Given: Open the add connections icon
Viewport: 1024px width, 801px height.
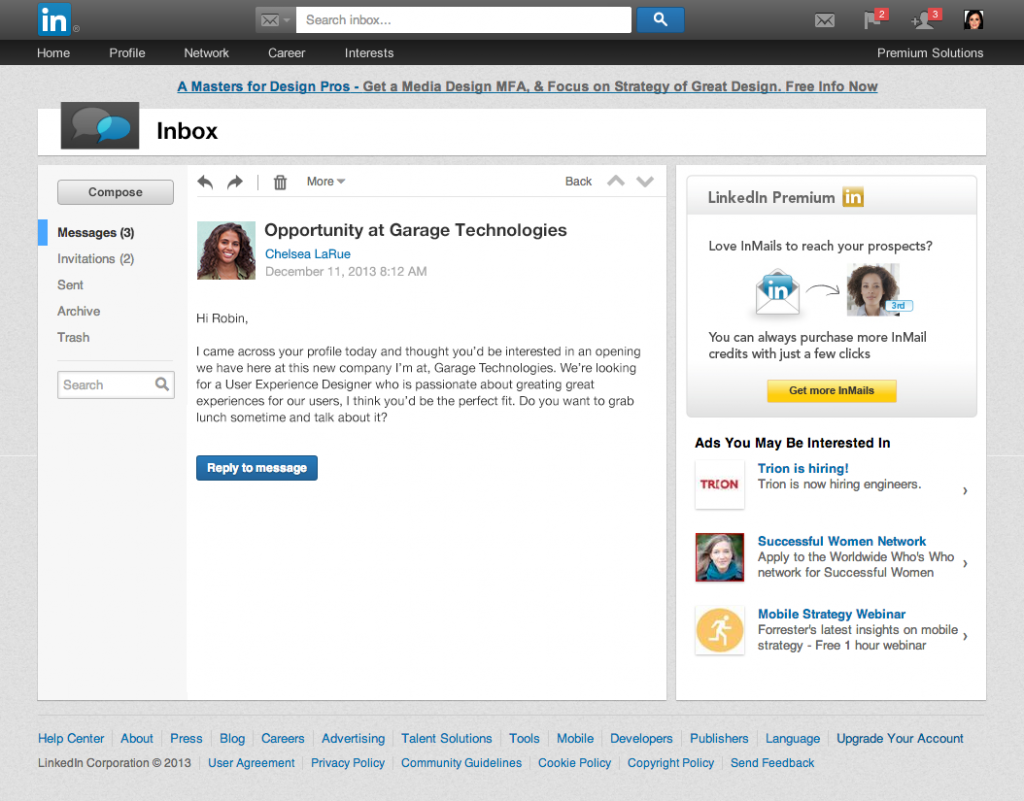Looking at the screenshot, I should coord(925,19).
